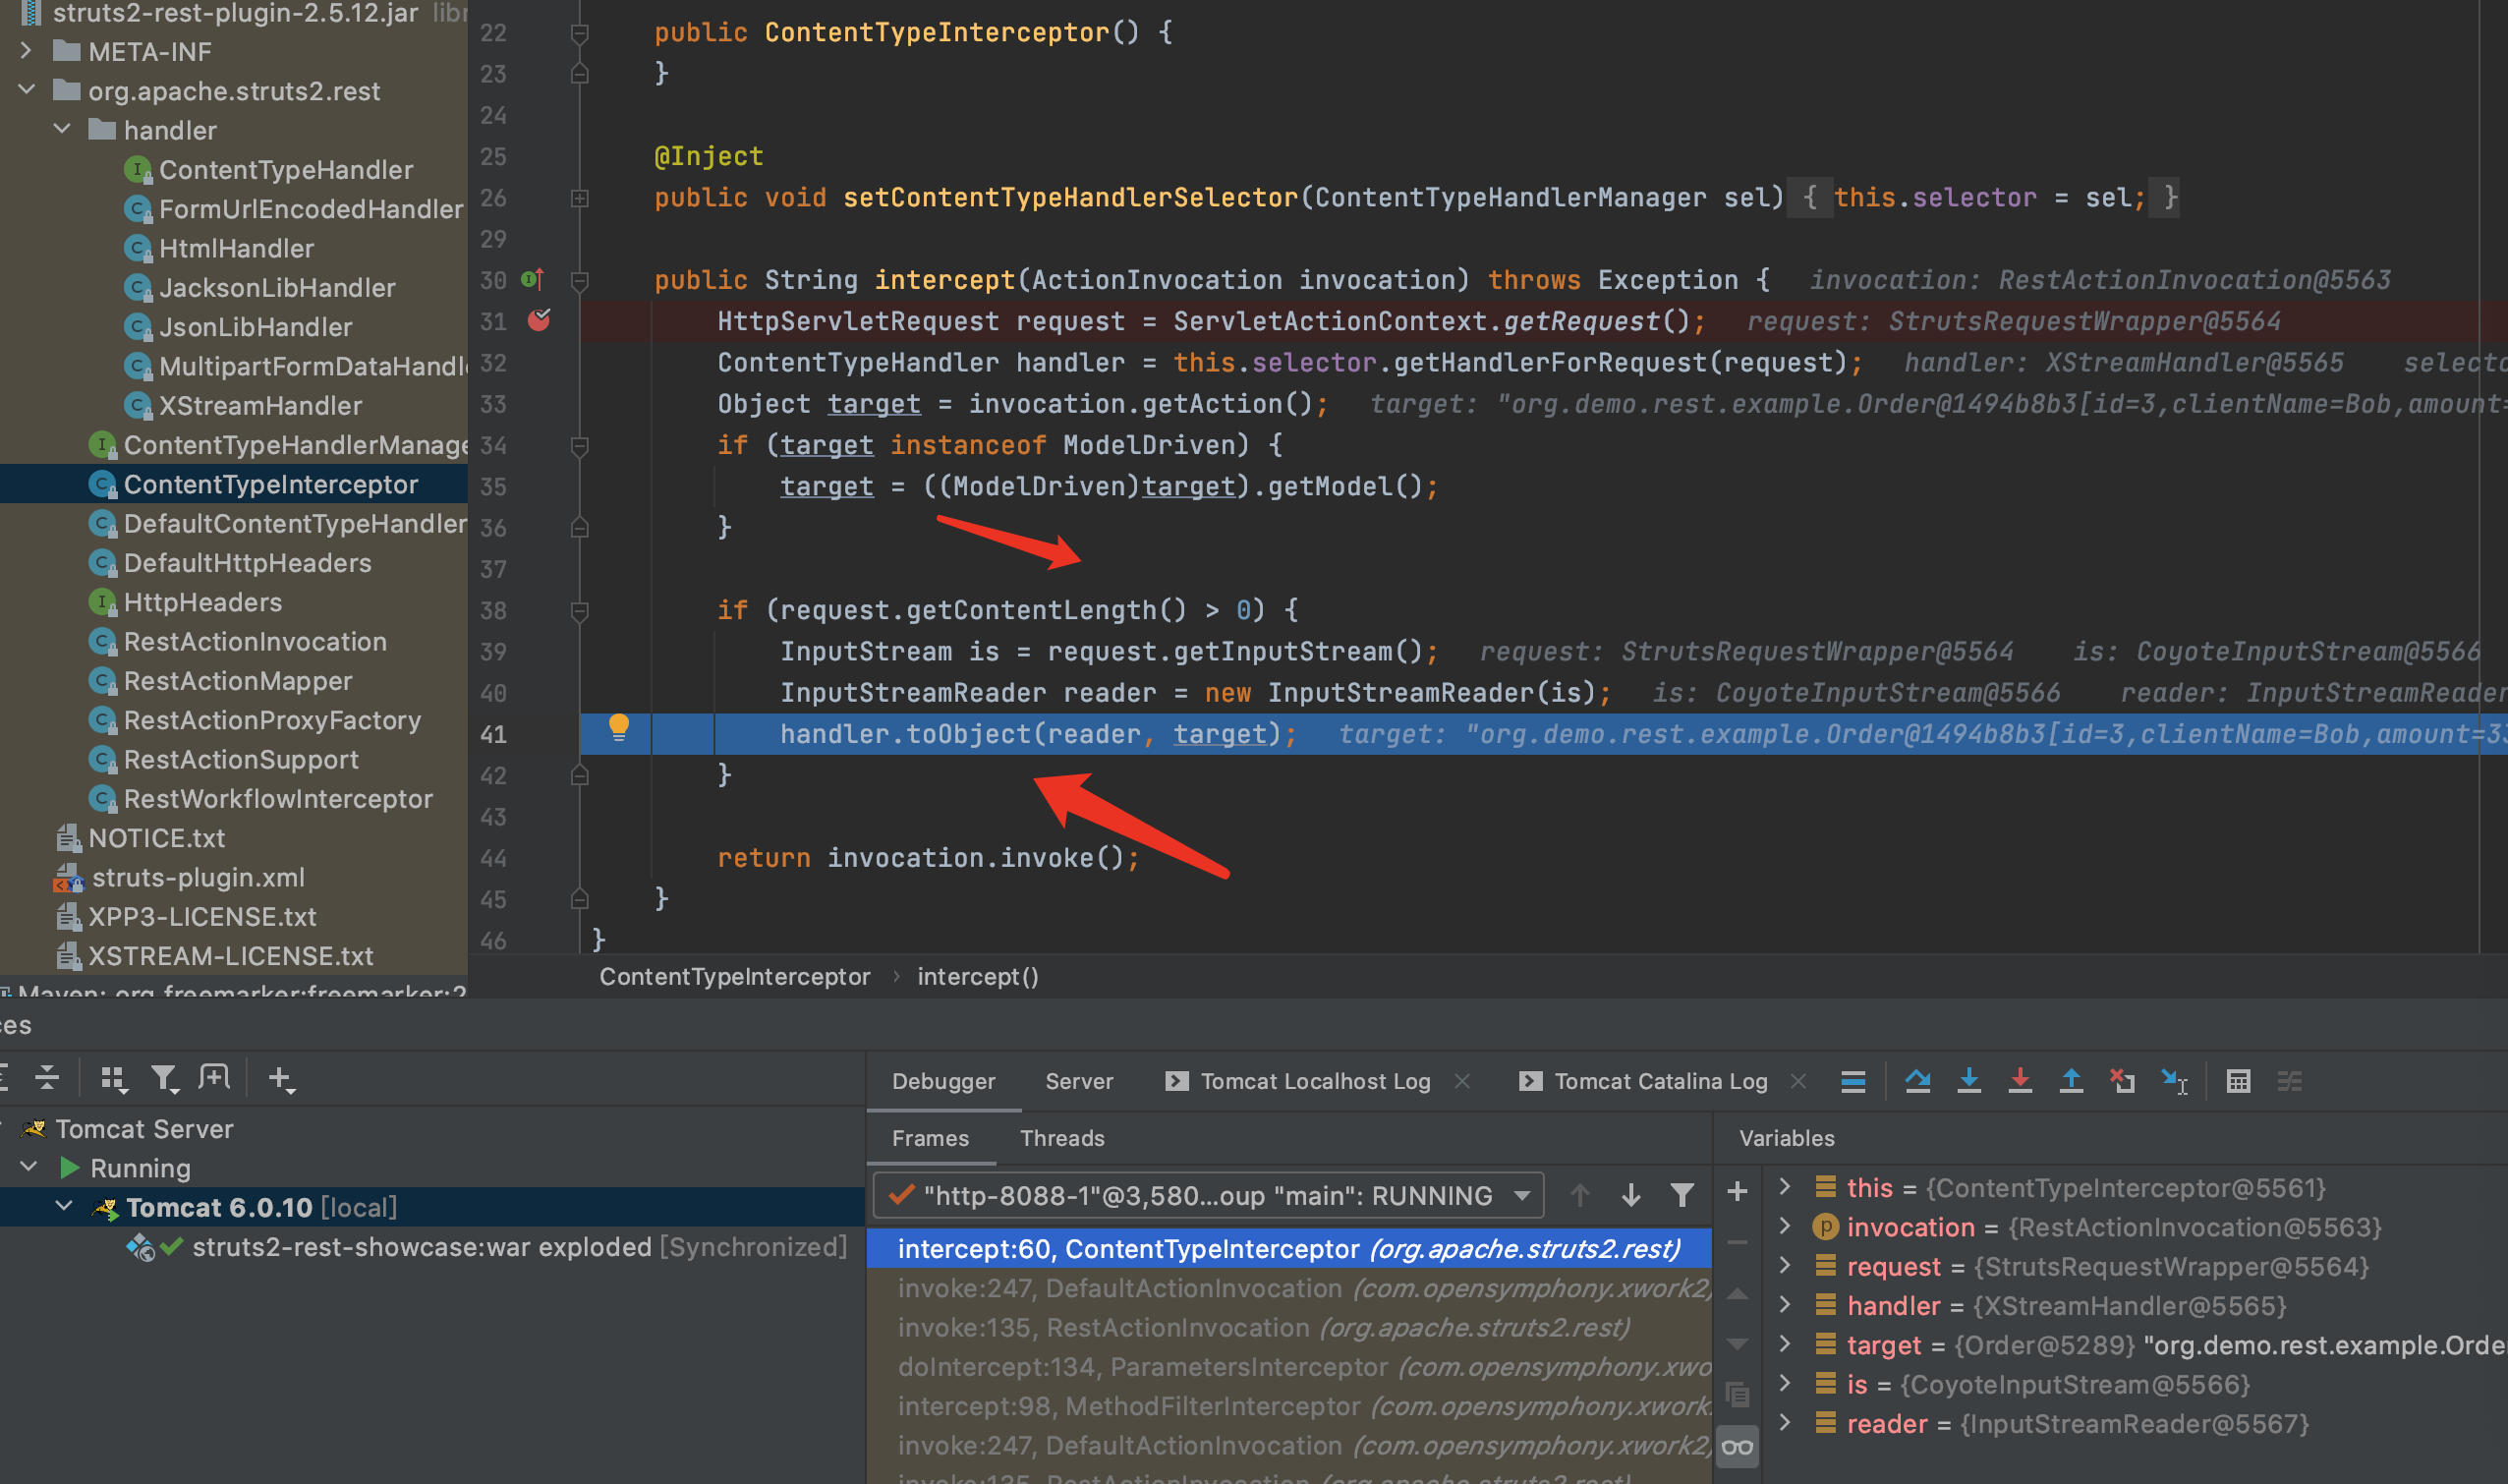This screenshot has height=1484, width=2508.
Task: Click the Run to Cursor icon
Action: (2175, 1081)
